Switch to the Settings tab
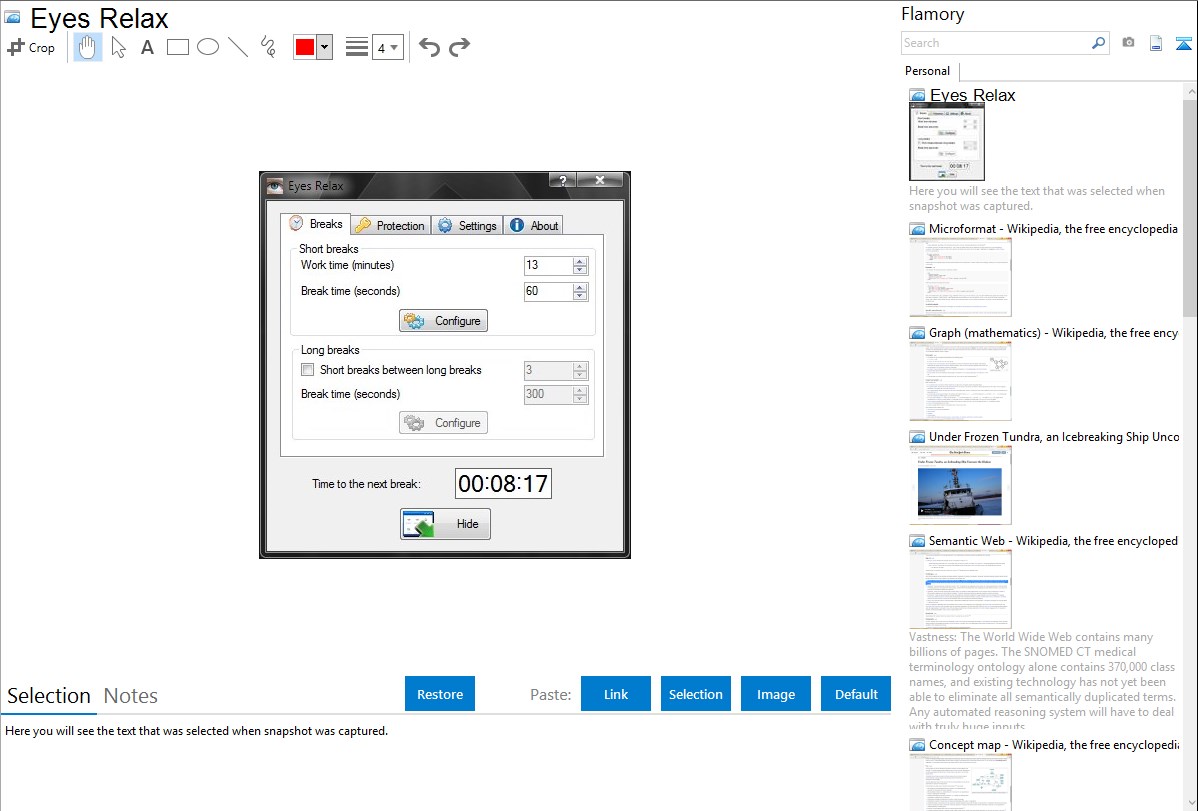1198x811 pixels. pos(467,225)
